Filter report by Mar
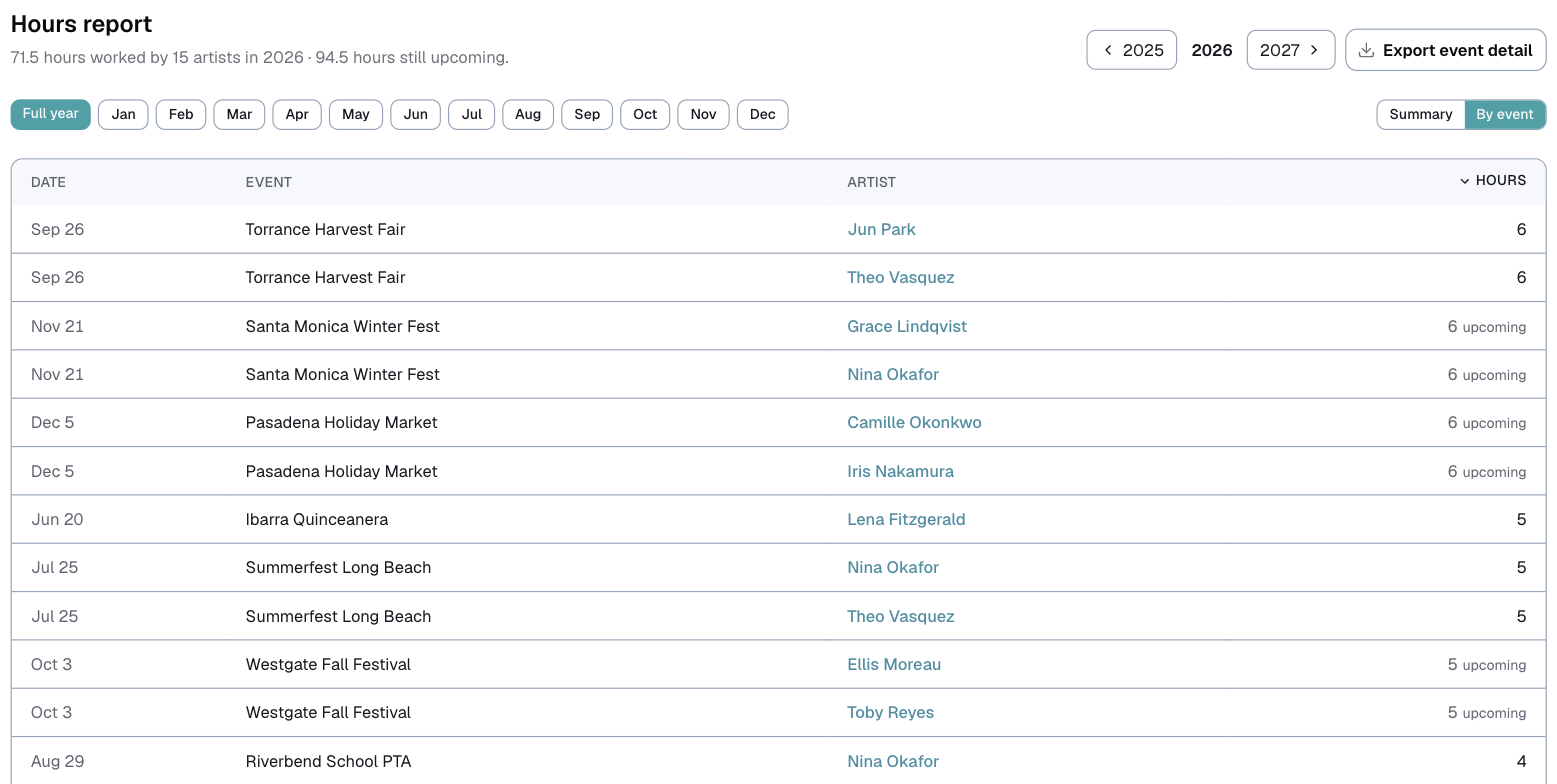Screen dimensions: 1557x784 pos(239,114)
